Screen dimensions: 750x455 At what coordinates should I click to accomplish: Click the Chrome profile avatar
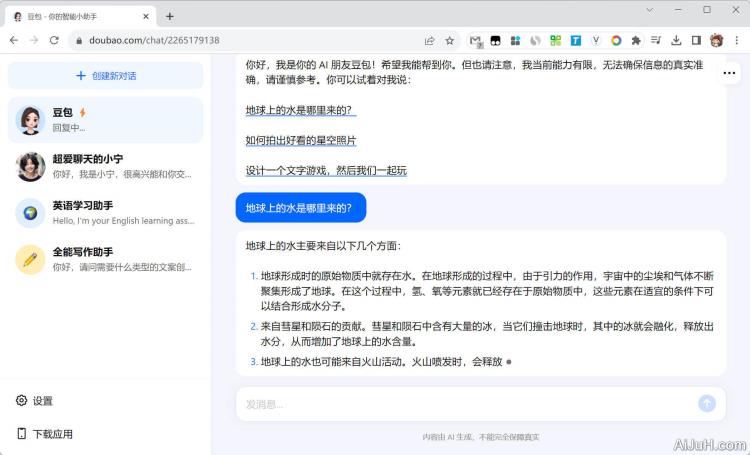716,40
